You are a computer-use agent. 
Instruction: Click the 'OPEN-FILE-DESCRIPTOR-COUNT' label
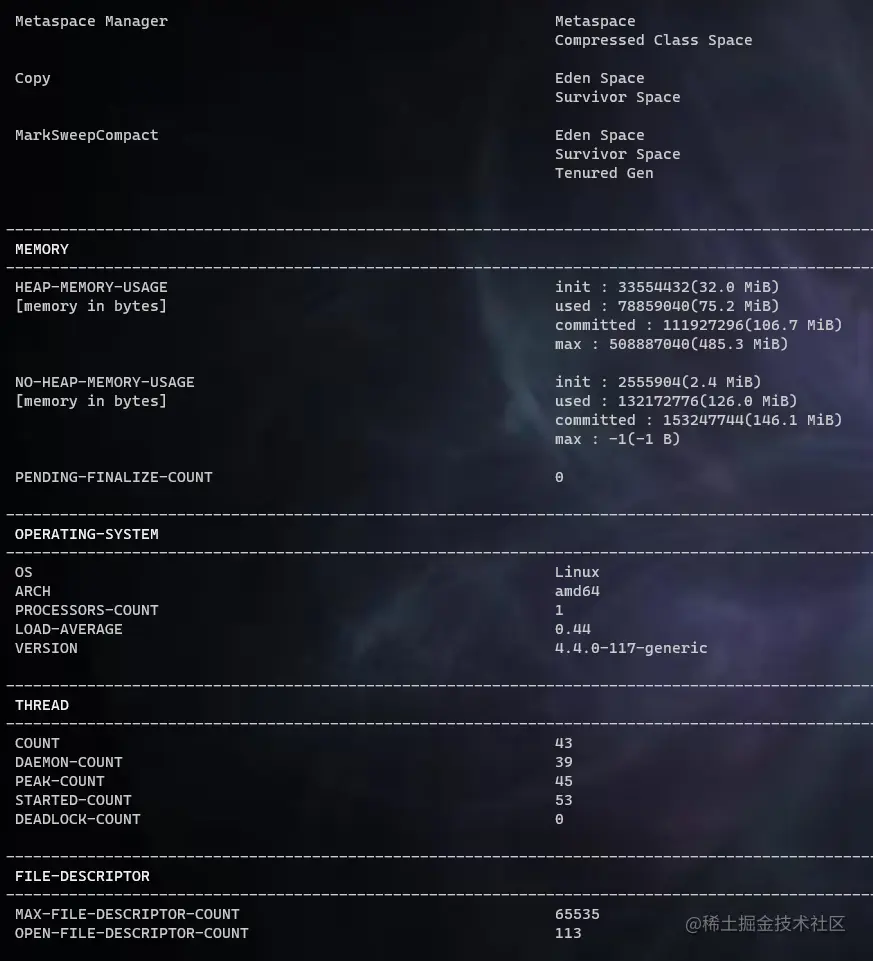[132, 933]
